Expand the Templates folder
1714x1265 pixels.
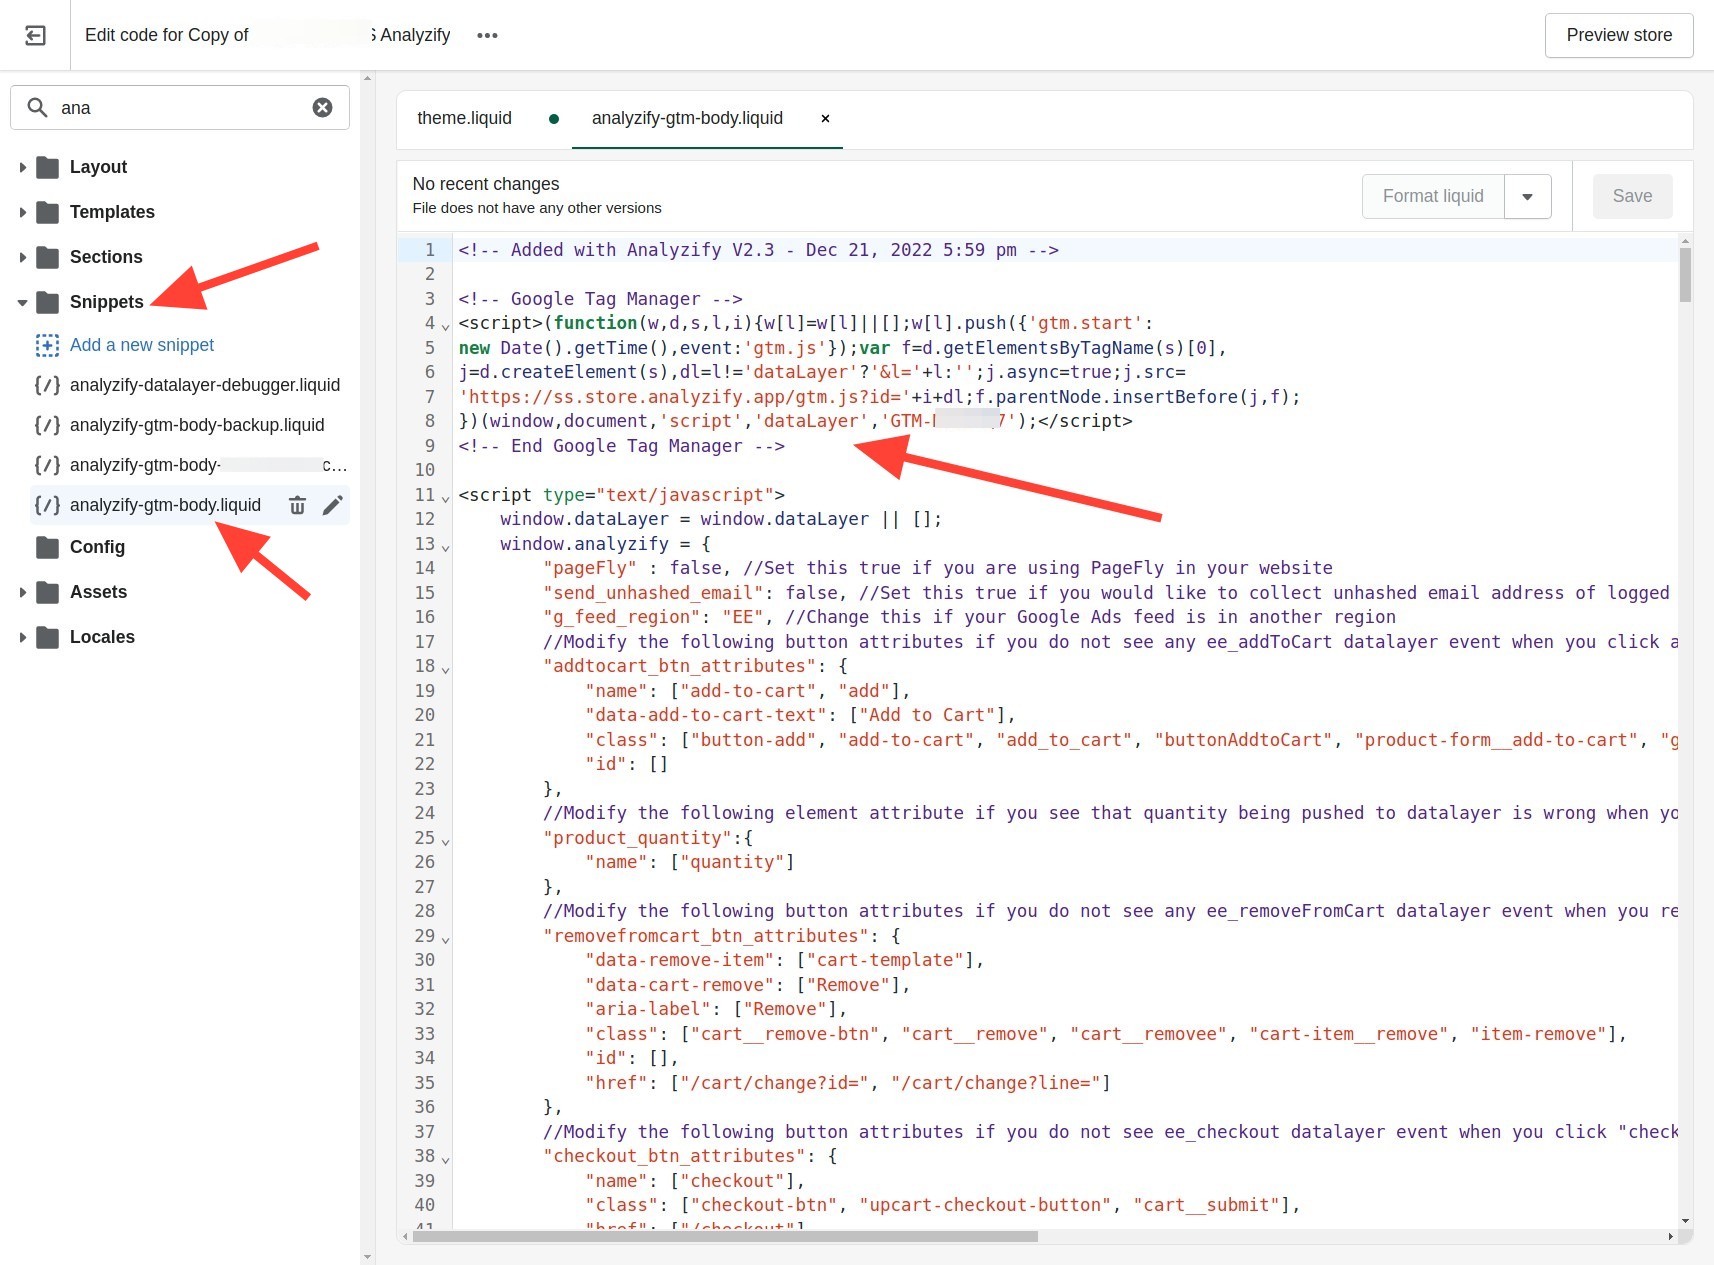pyautogui.click(x=22, y=212)
